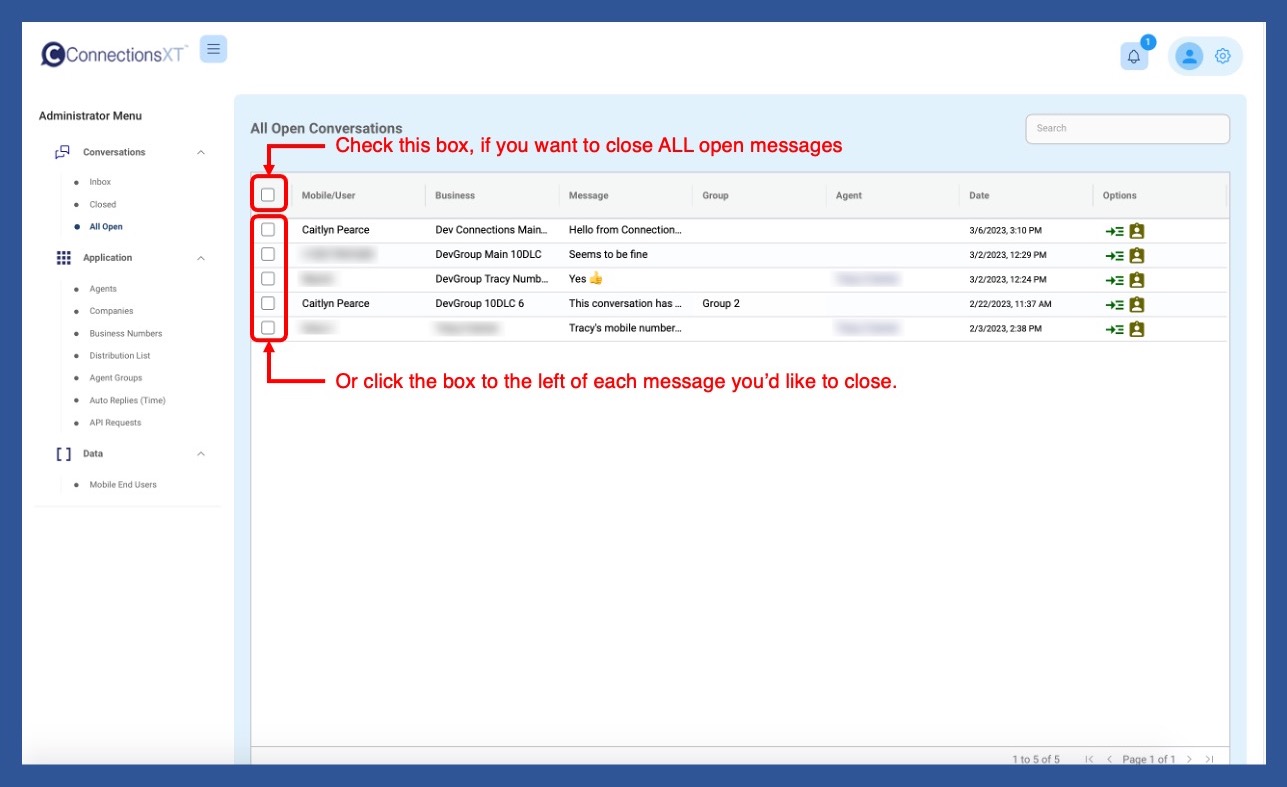This screenshot has width=1287, height=787.
Task: Open the user profile avatar
Action: pos(1189,57)
